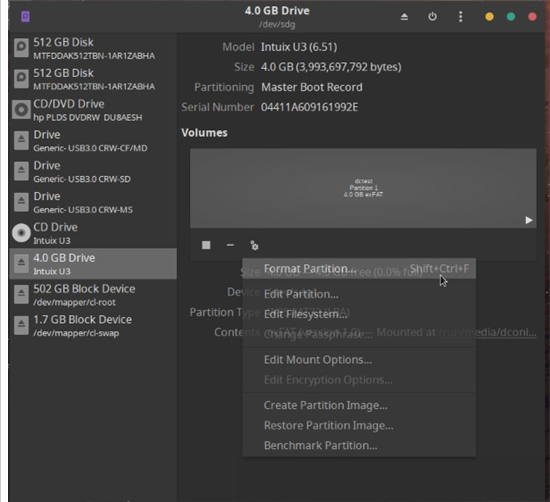The height and width of the screenshot is (502, 550).
Task: Select the CD/DVD Drive hp PLDS DVDRW
Action: point(93,110)
